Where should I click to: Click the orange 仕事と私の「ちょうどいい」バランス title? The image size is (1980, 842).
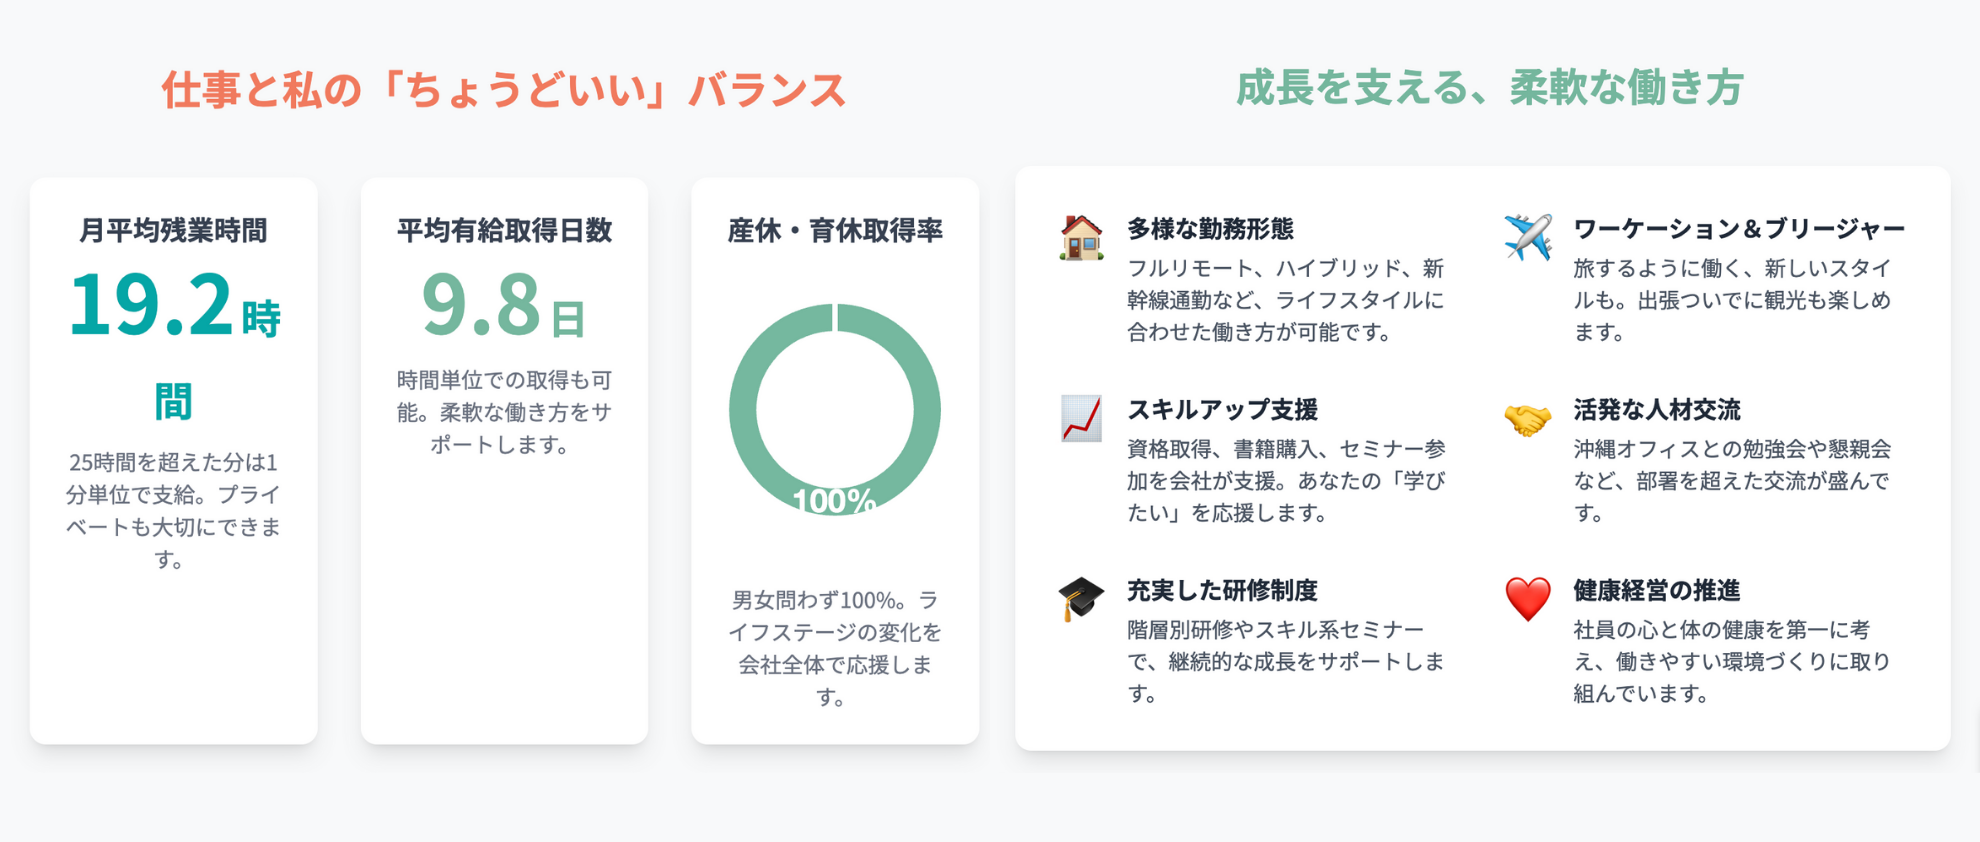click(x=504, y=90)
